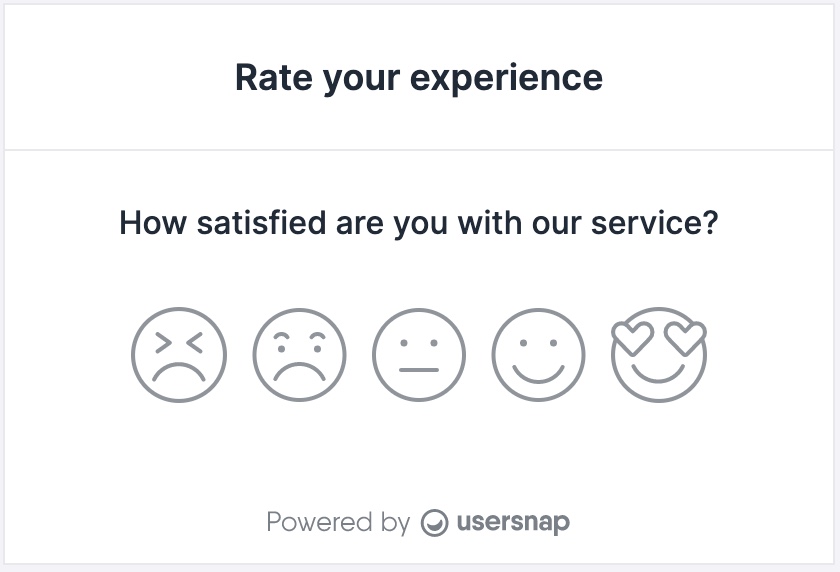This screenshot has width=840, height=572.
Task: Select the angry squinting face emoji
Action: 179,355
